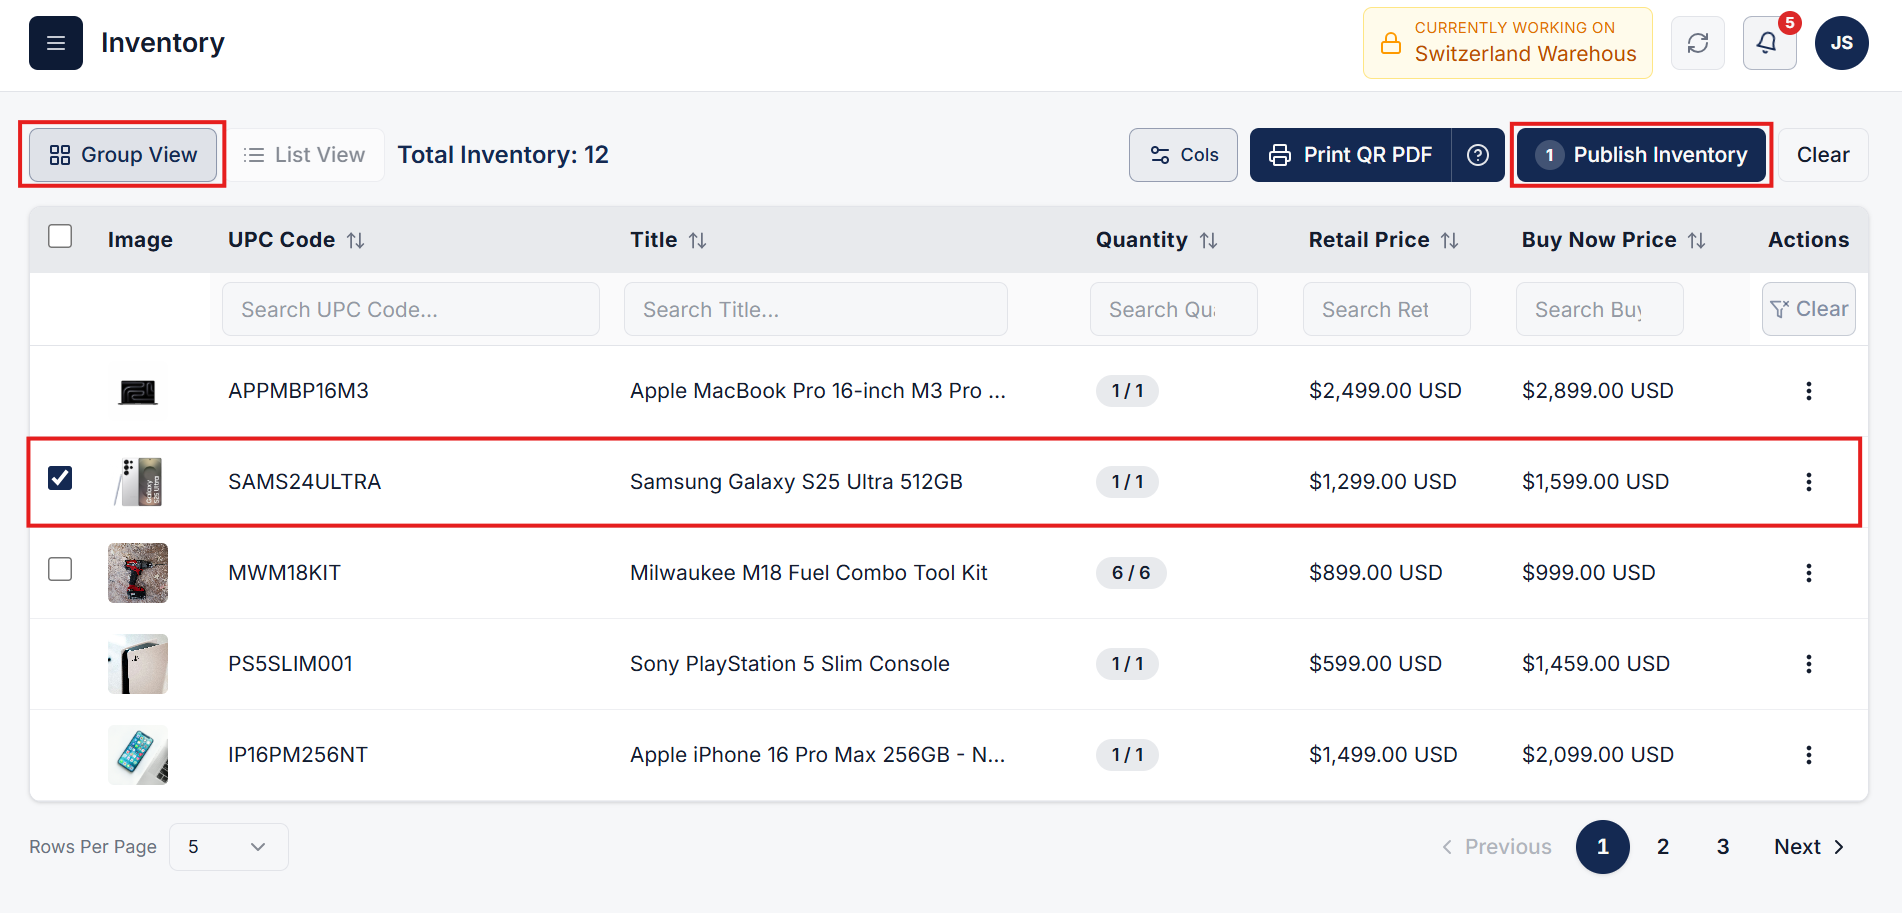Viewport: 1902px width, 913px height.
Task: Click UPC code IP16PM256NT
Action: [x=298, y=755]
